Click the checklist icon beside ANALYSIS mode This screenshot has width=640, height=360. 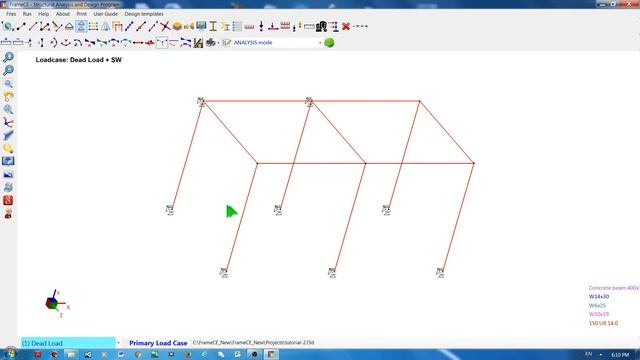click(x=227, y=42)
